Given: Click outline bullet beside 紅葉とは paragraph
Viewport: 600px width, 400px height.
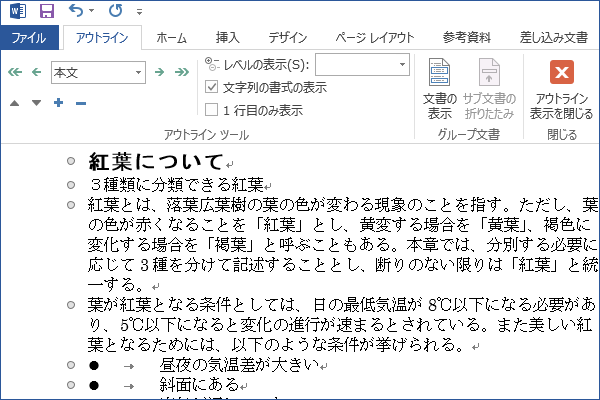Looking at the screenshot, I should tap(71, 205).
